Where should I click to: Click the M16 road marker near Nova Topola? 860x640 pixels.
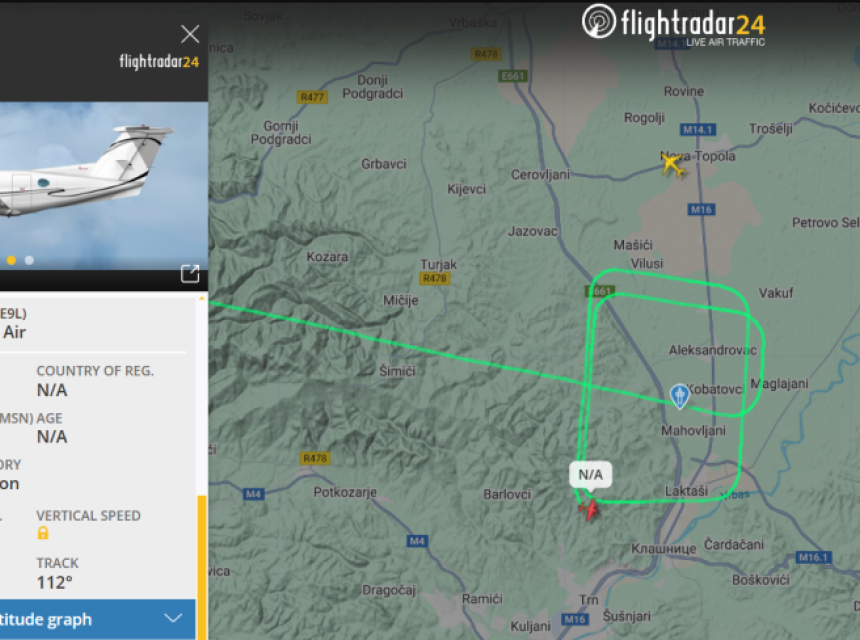(x=701, y=209)
